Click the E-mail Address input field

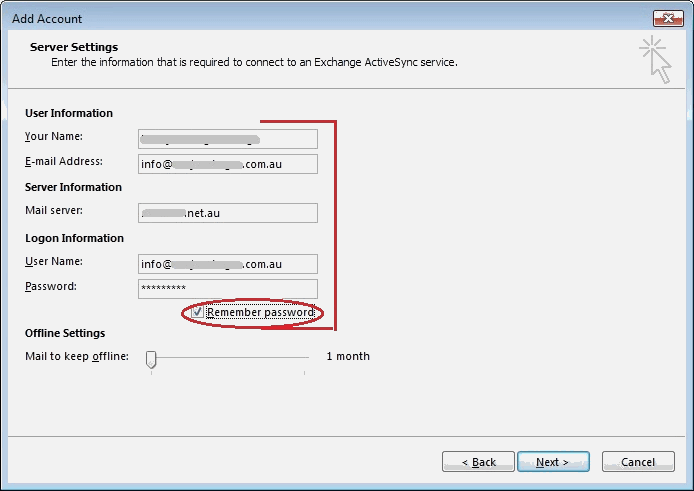[x=227, y=164]
